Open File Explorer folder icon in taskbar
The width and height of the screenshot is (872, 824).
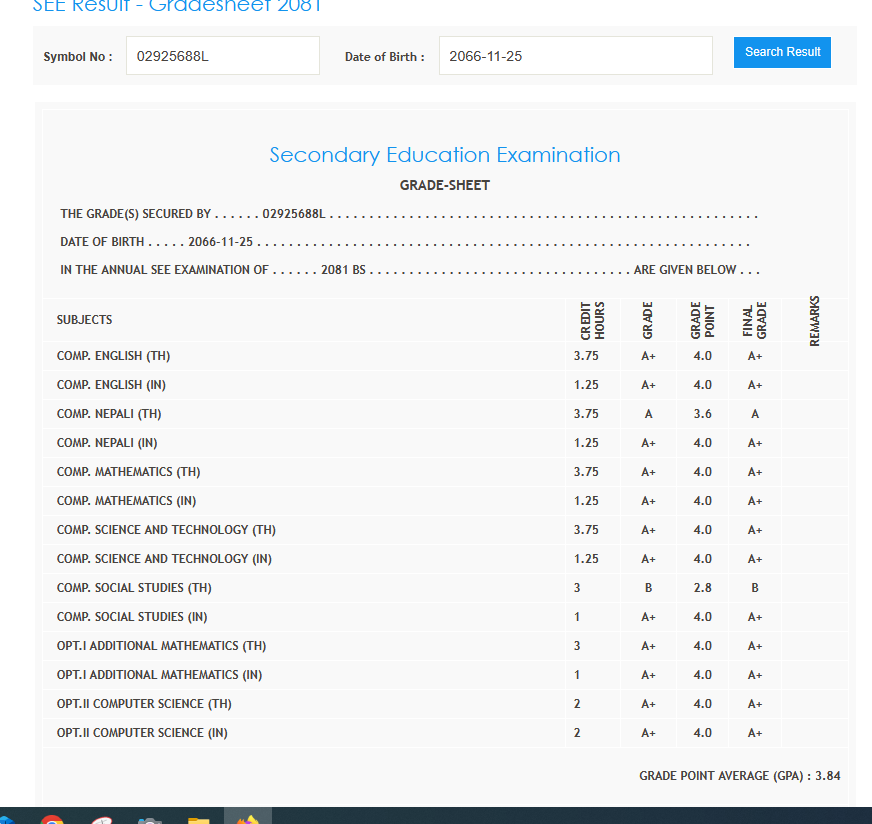(x=199, y=820)
